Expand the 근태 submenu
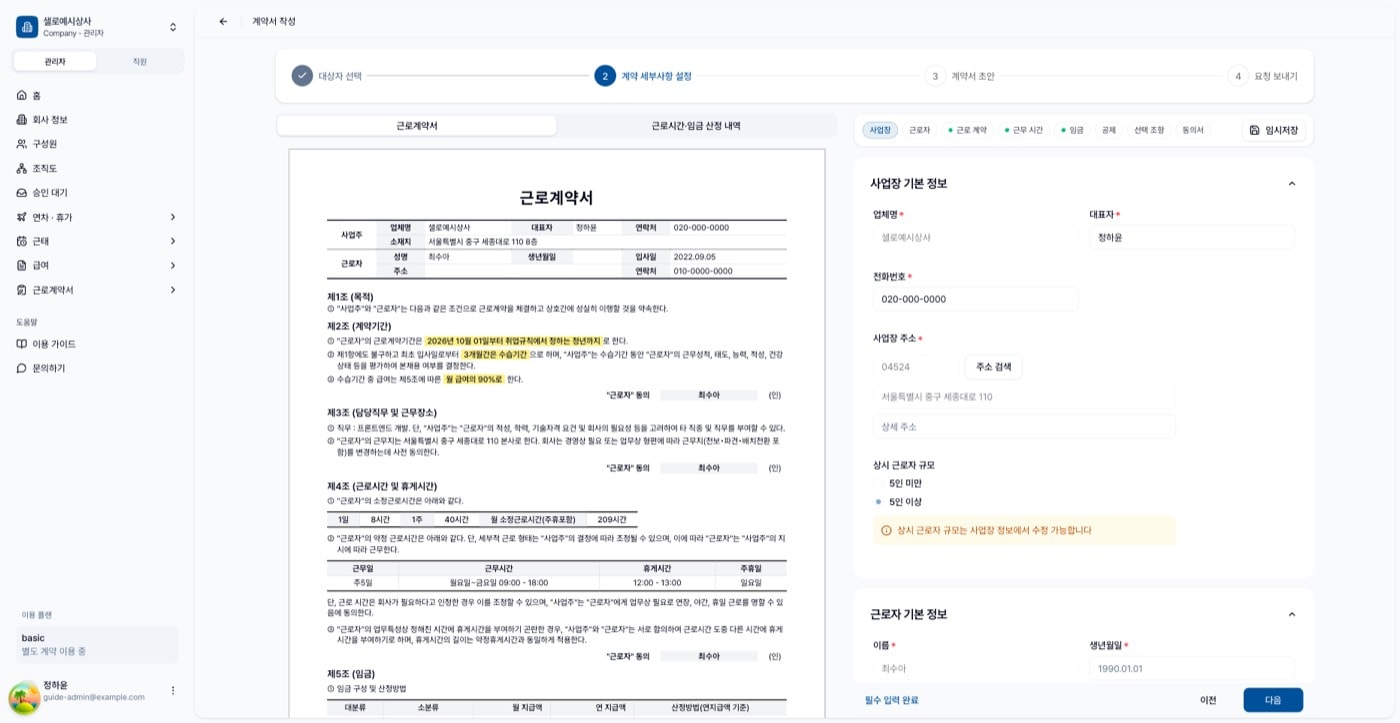The image size is (1400, 723). (x=98, y=241)
